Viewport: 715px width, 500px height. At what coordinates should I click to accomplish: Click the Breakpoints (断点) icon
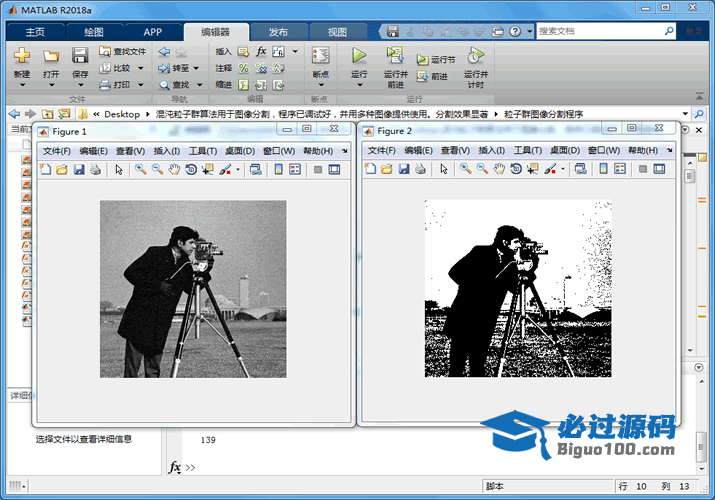(321, 56)
